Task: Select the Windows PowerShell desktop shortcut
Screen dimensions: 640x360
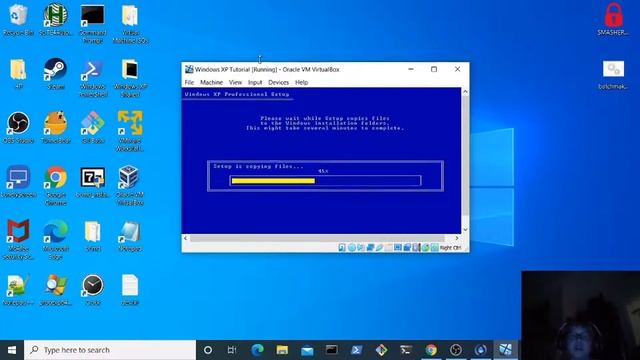Action: tap(93, 78)
